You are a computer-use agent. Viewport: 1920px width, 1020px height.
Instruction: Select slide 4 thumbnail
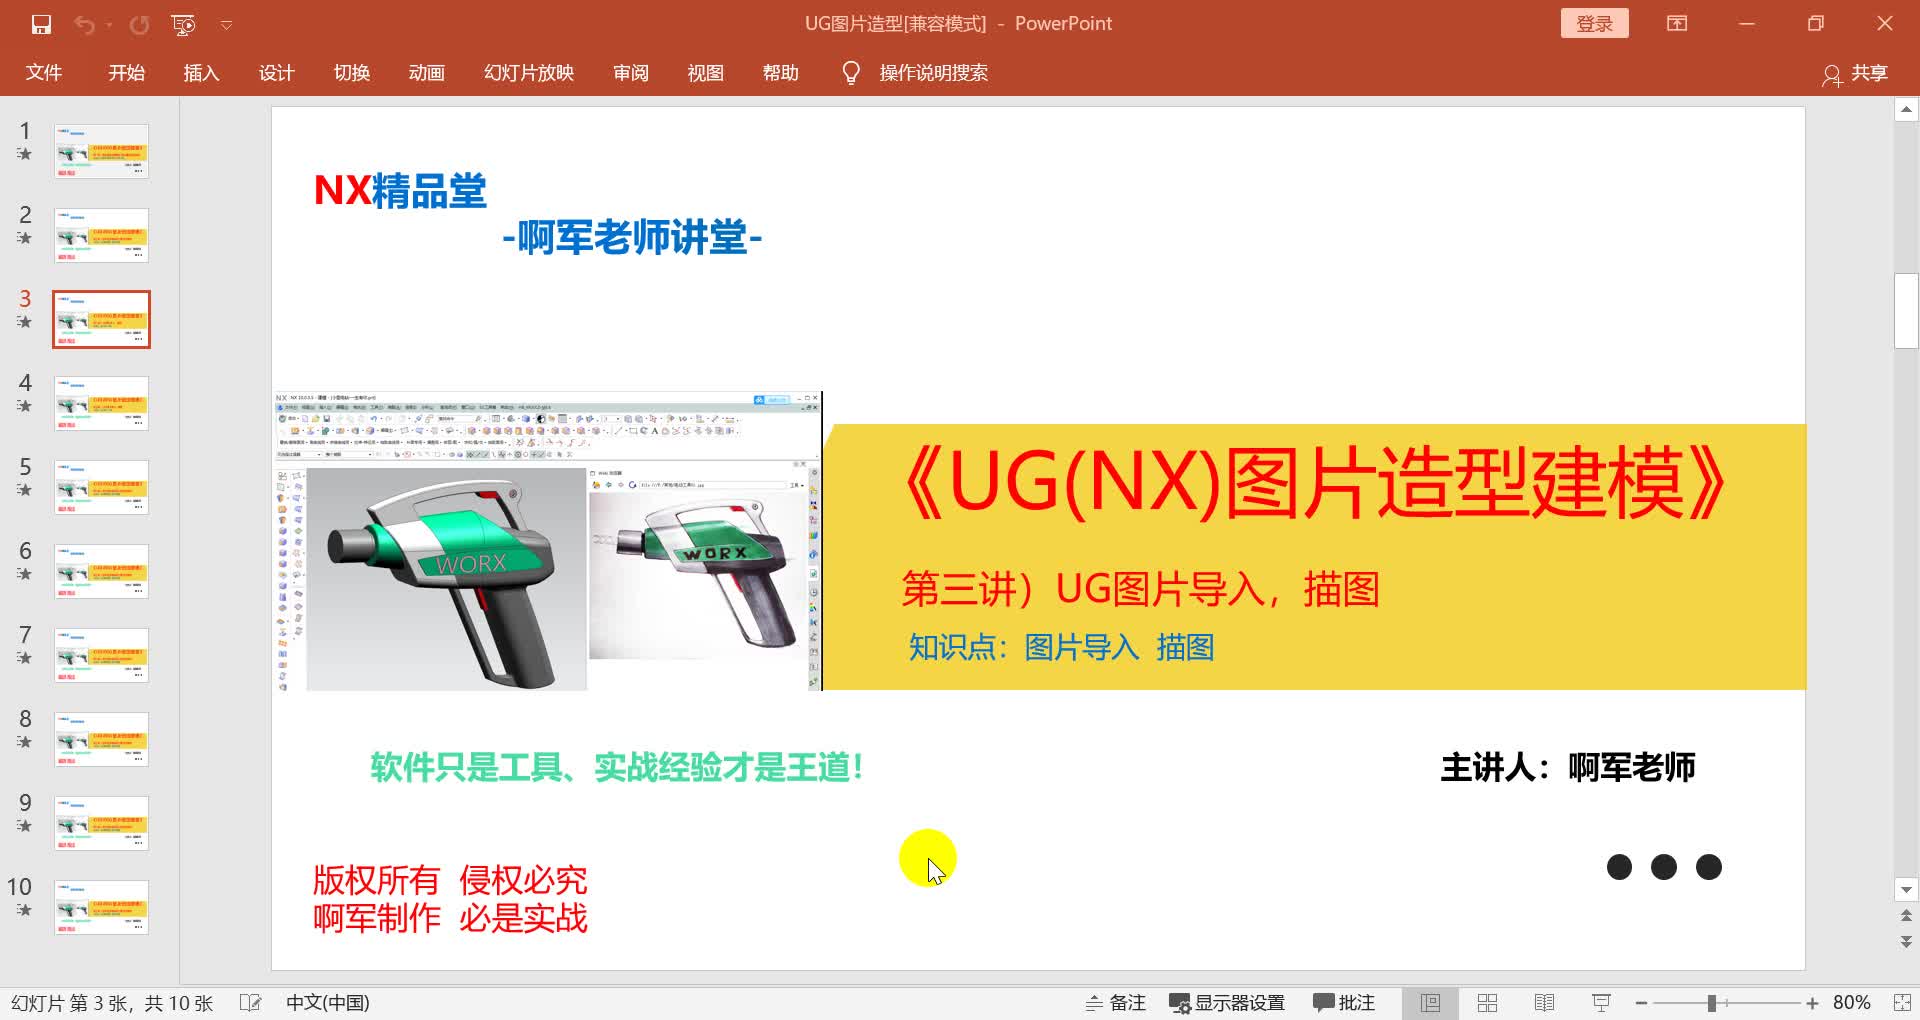(101, 403)
